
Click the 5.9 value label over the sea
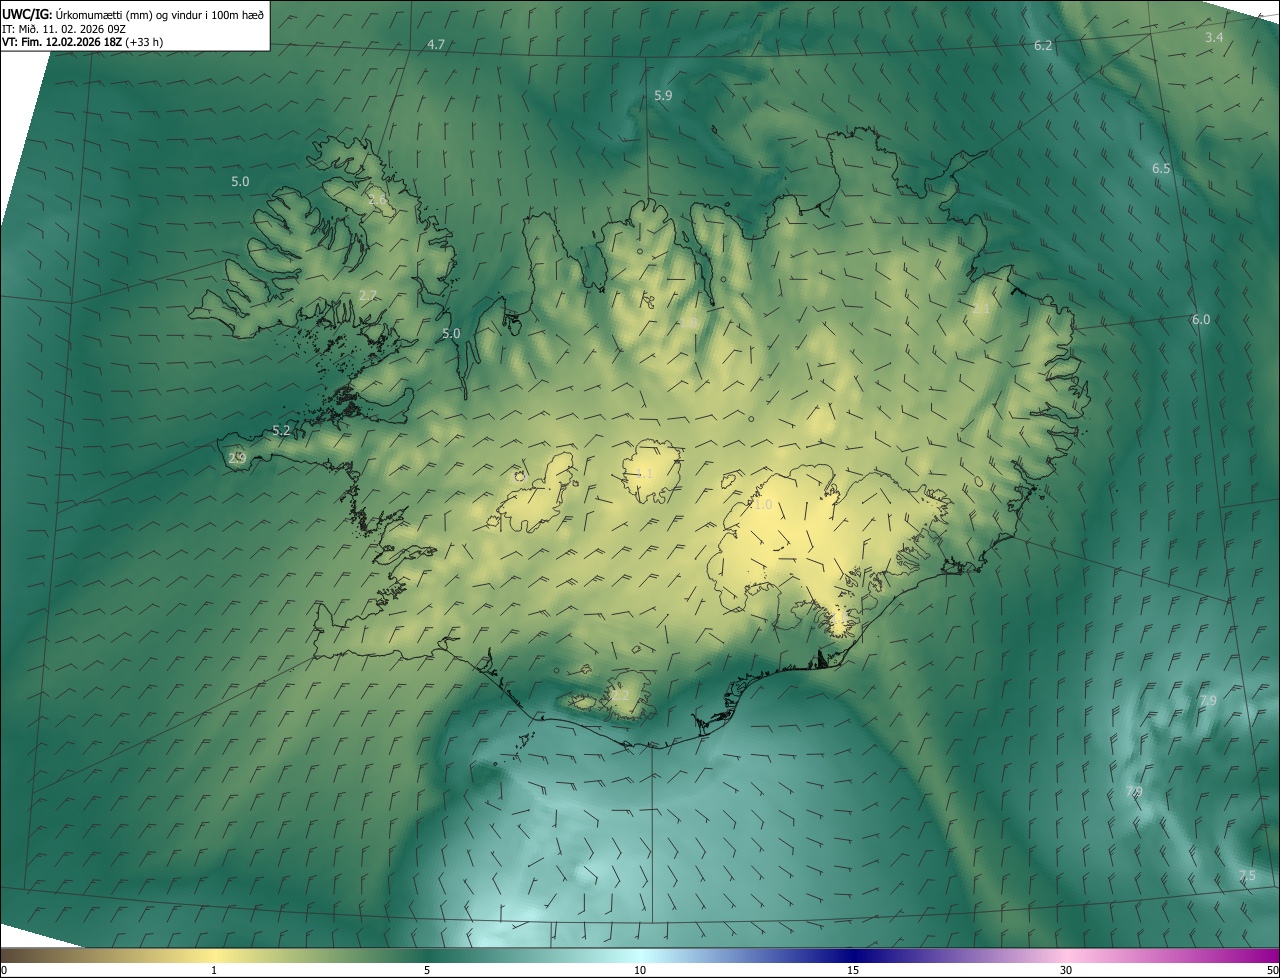663,95
